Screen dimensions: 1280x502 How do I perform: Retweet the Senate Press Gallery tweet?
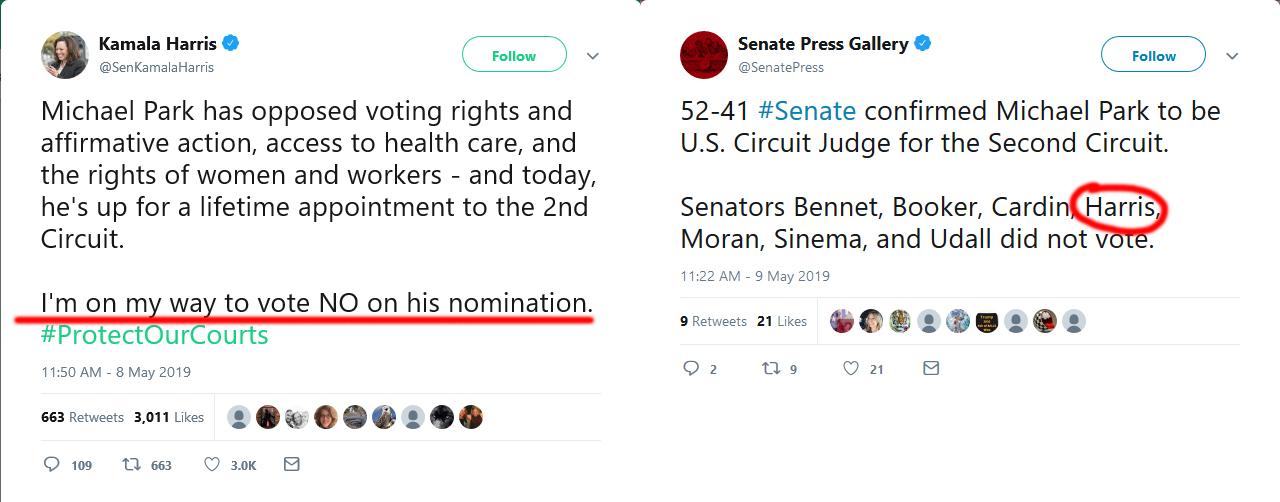pyautogui.click(x=779, y=368)
